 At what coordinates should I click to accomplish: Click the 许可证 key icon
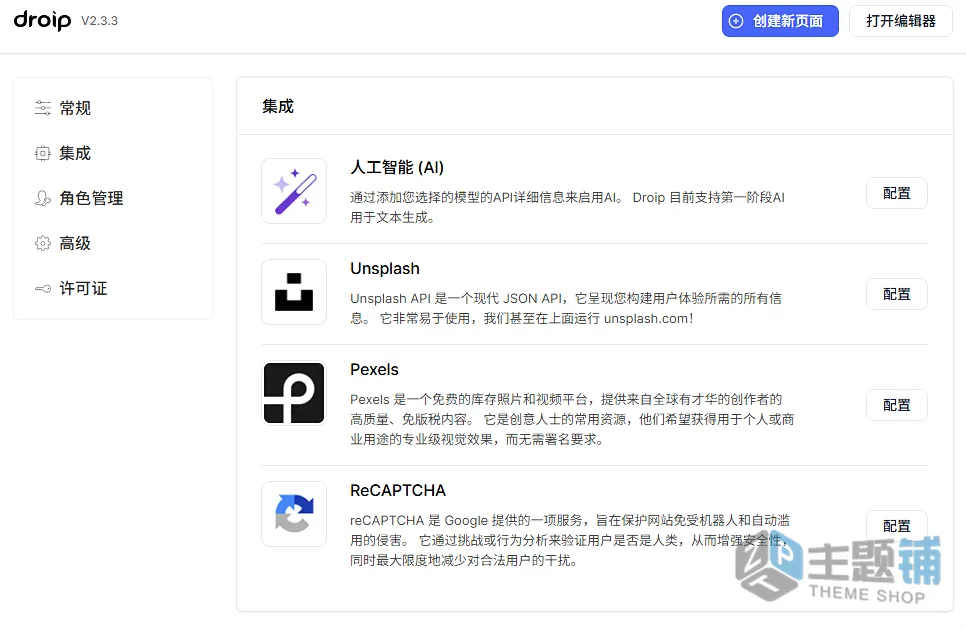coord(43,288)
